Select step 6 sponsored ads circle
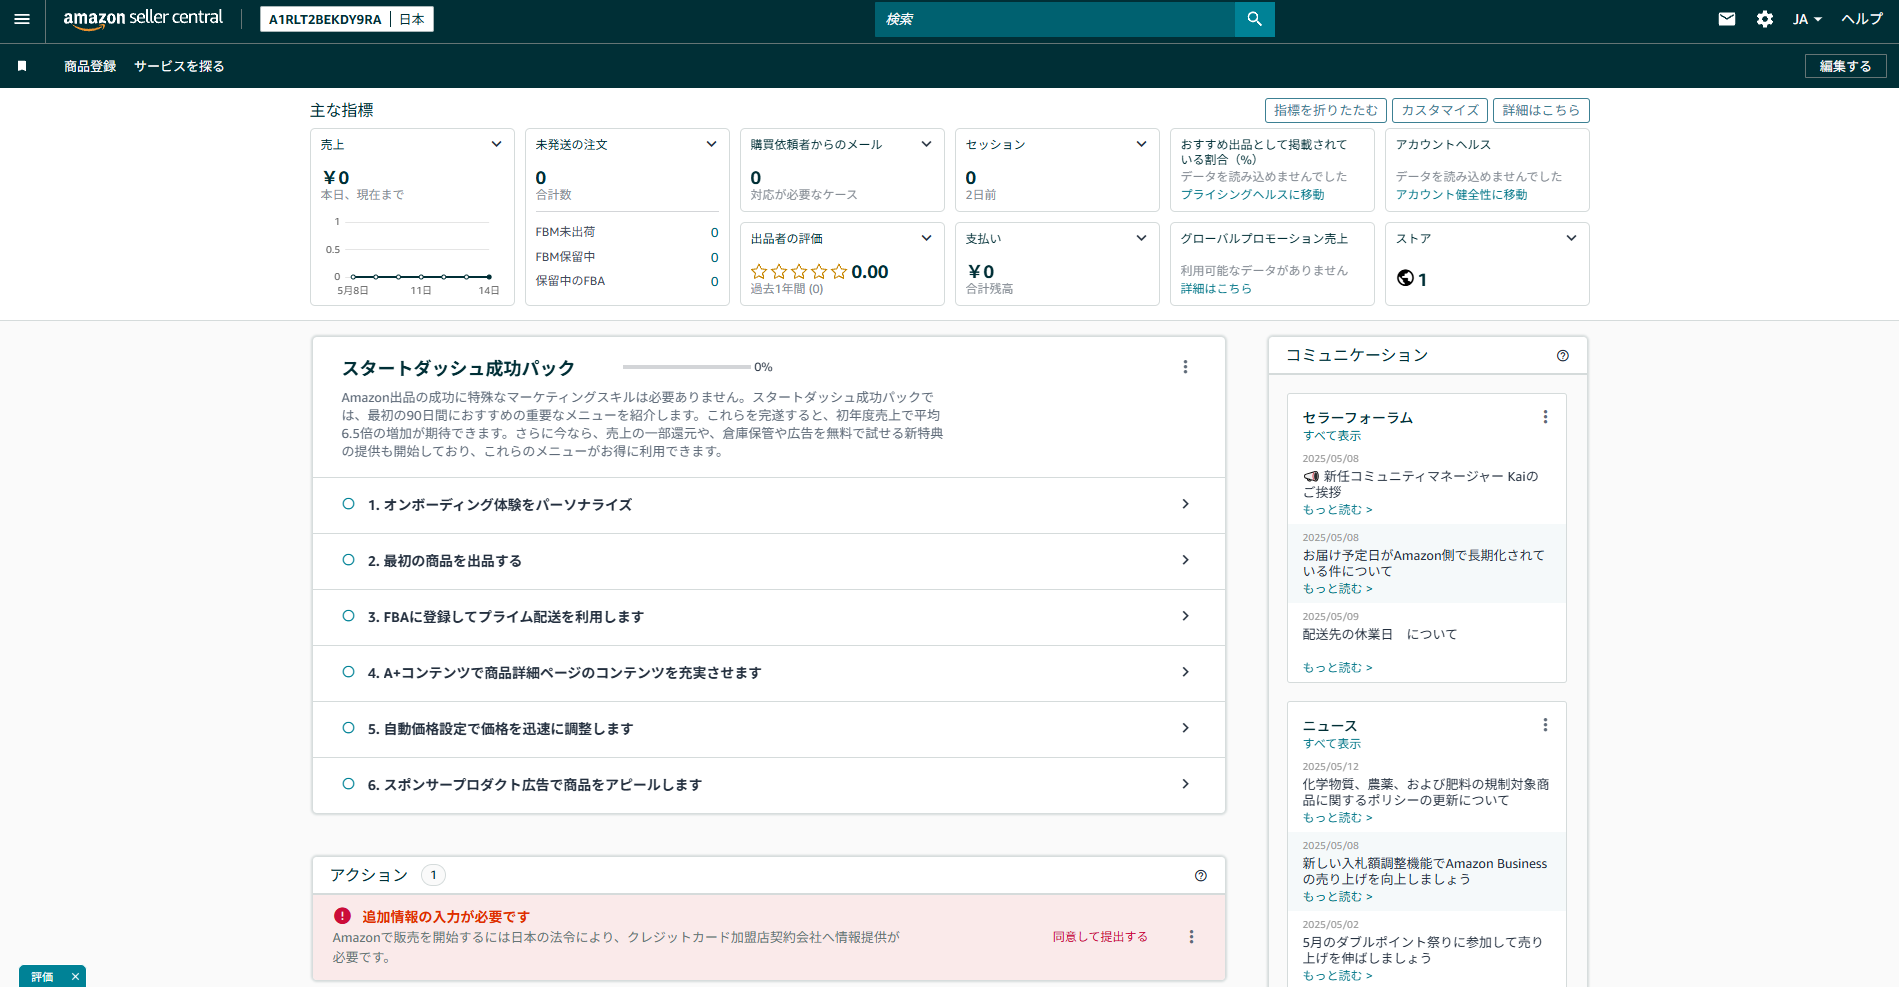 [x=348, y=784]
